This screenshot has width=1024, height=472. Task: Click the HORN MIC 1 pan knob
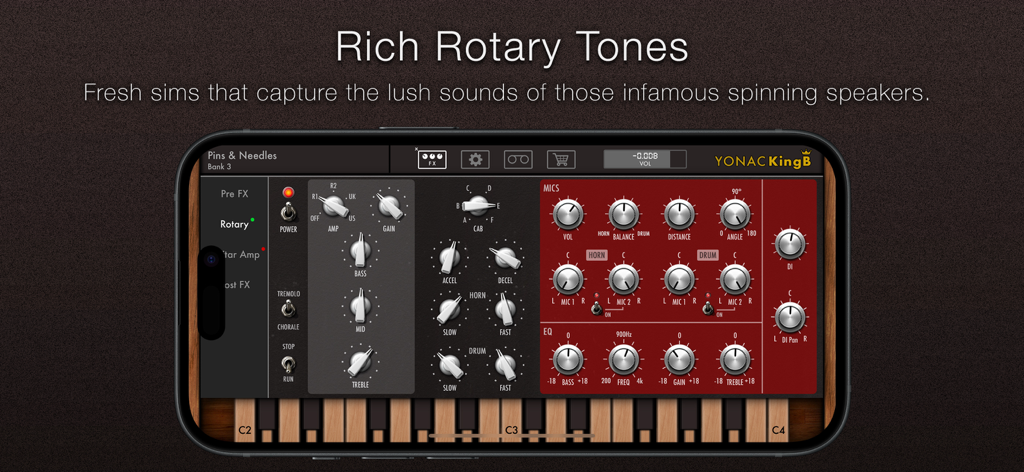[568, 279]
